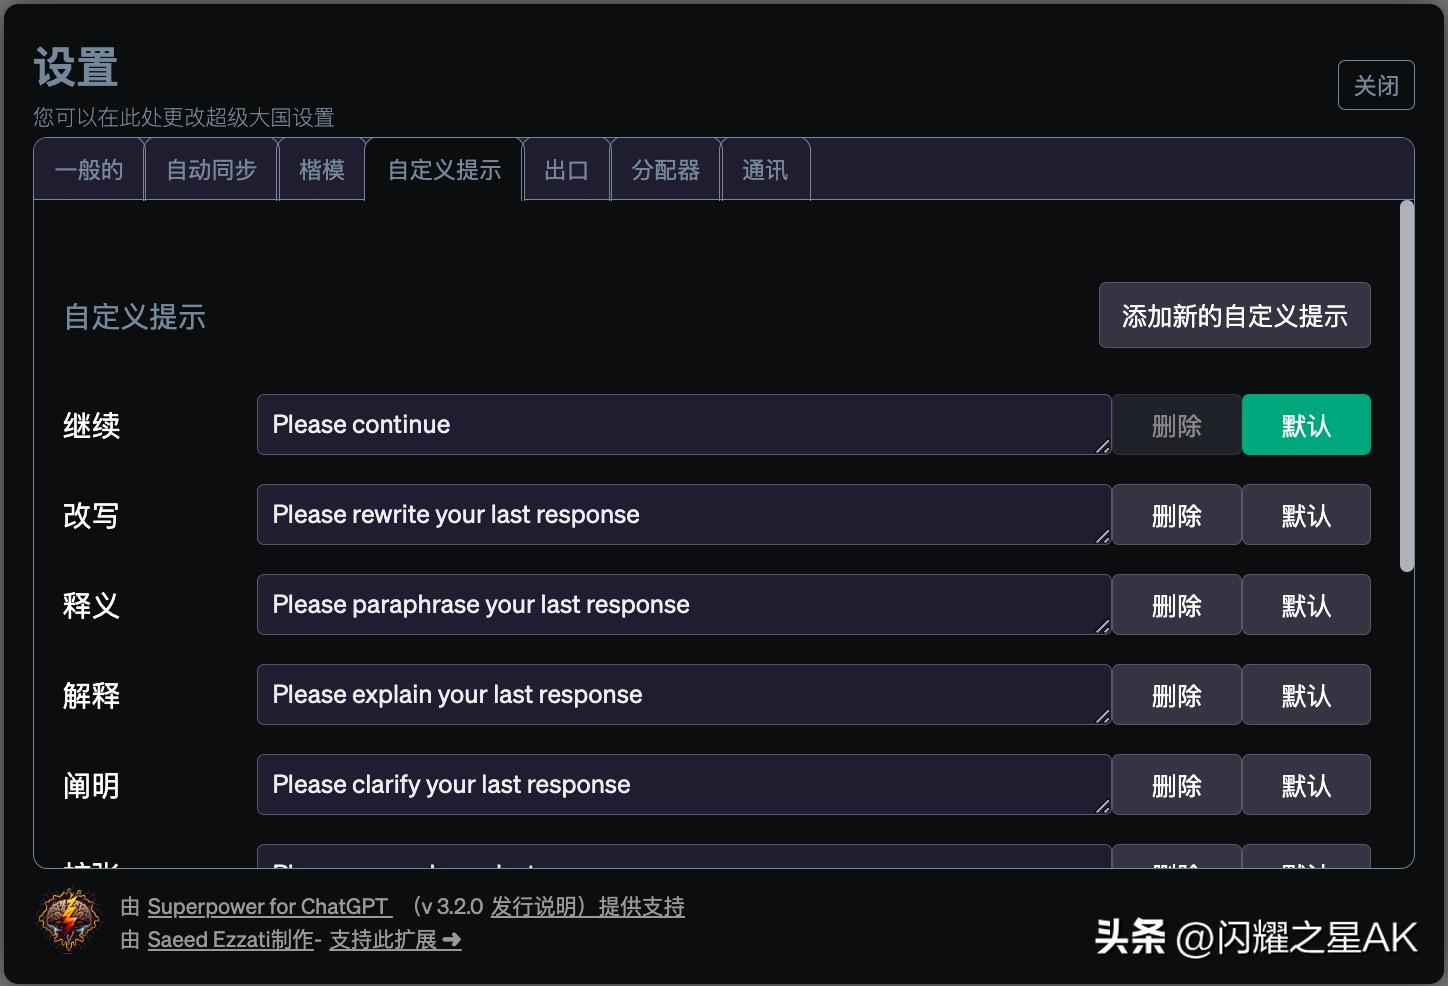Click the green 默认 button beside 继续

pyautogui.click(x=1306, y=424)
